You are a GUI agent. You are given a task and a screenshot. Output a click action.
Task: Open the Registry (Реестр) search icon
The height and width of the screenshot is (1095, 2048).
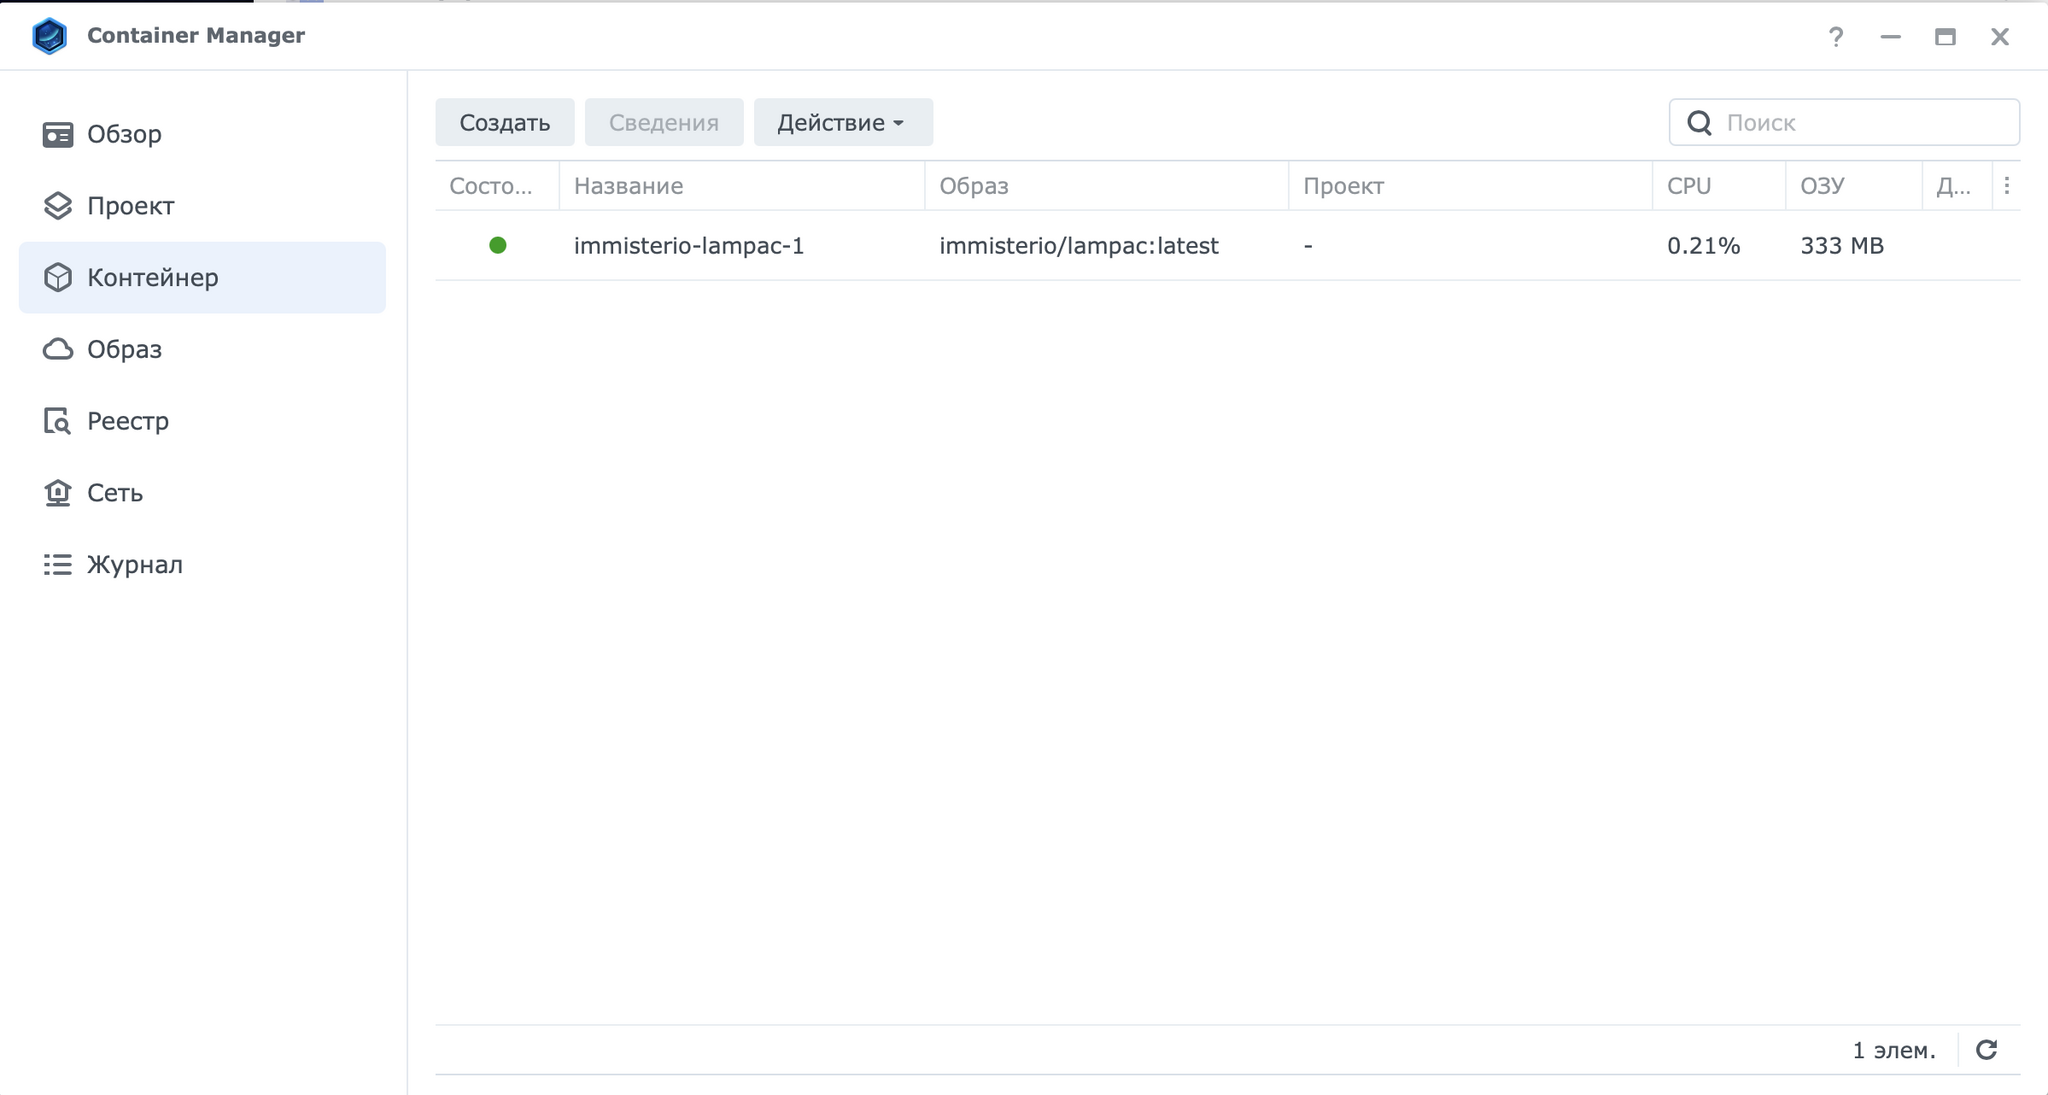click(x=58, y=421)
